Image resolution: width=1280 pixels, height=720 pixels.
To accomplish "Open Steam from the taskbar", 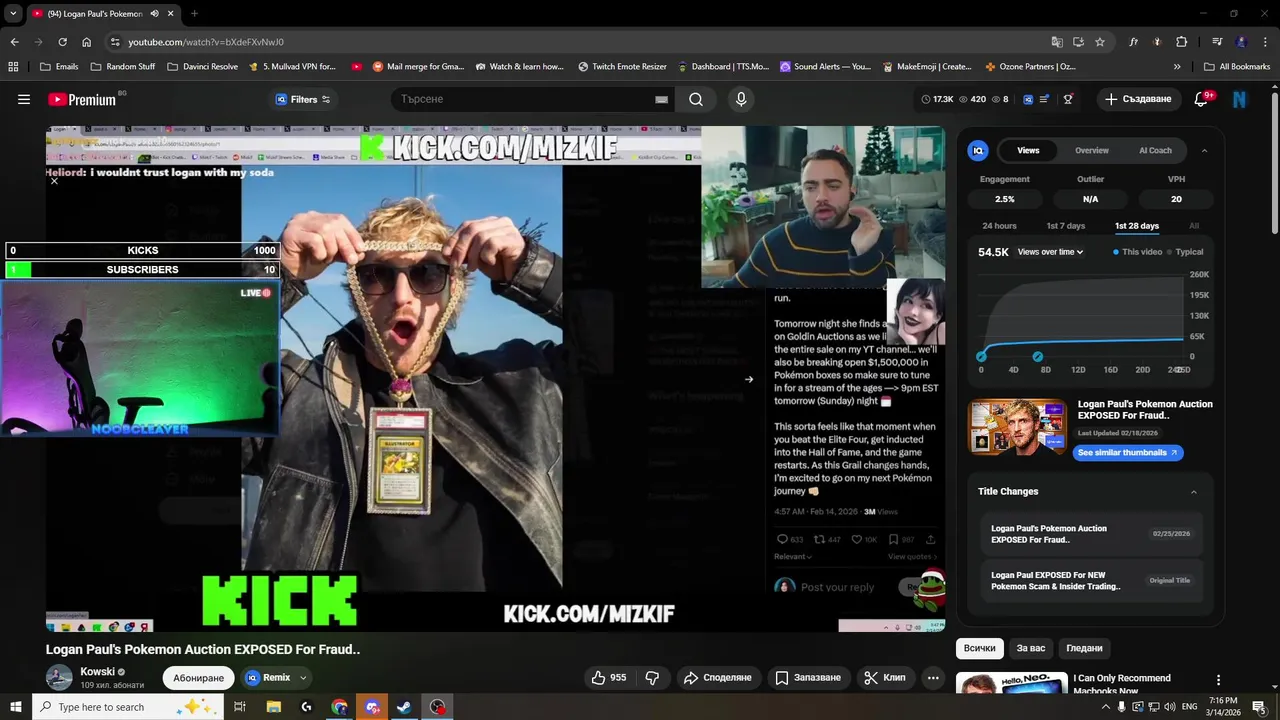I will pos(404,707).
